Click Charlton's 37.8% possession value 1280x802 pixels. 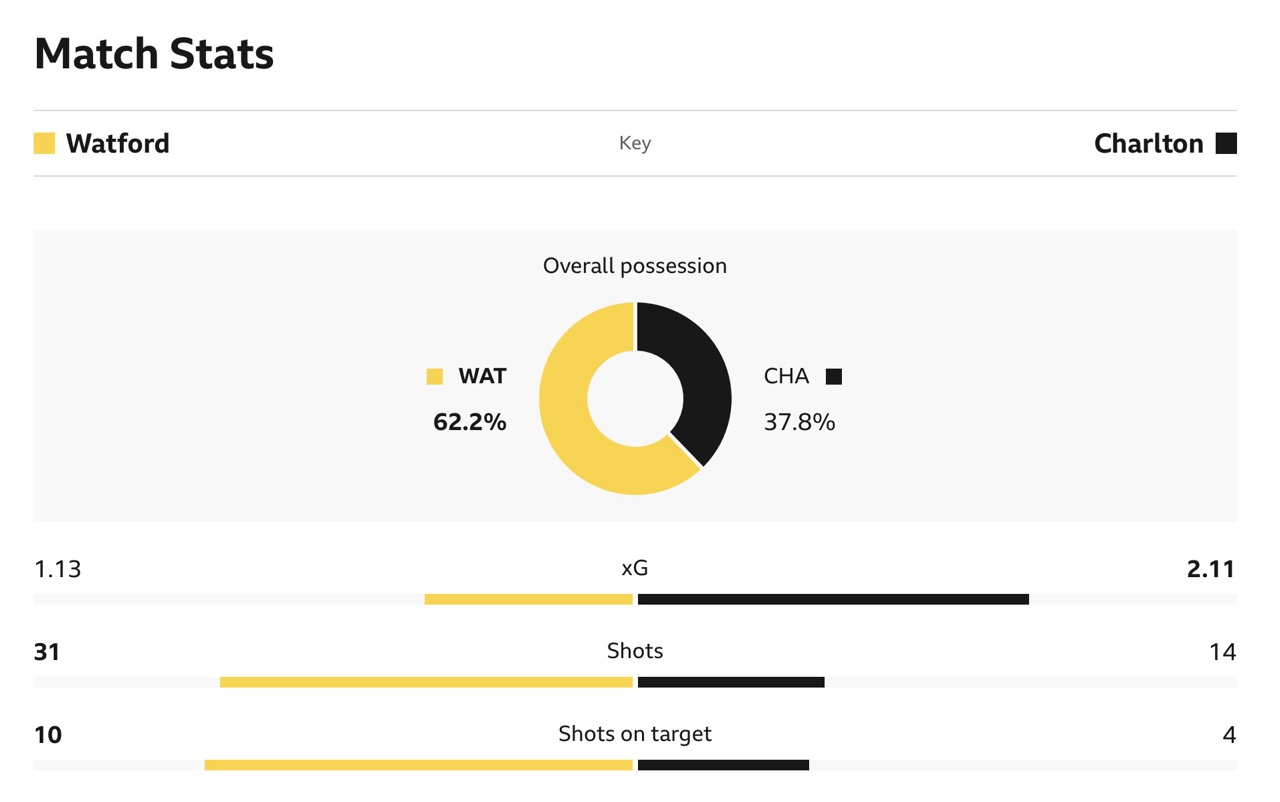(x=799, y=422)
